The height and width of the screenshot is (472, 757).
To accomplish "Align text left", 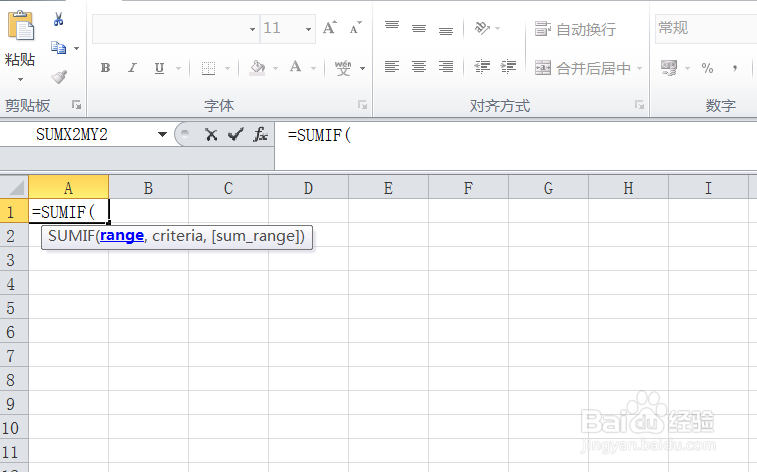I will pyautogui.click(x=392, y=67).
